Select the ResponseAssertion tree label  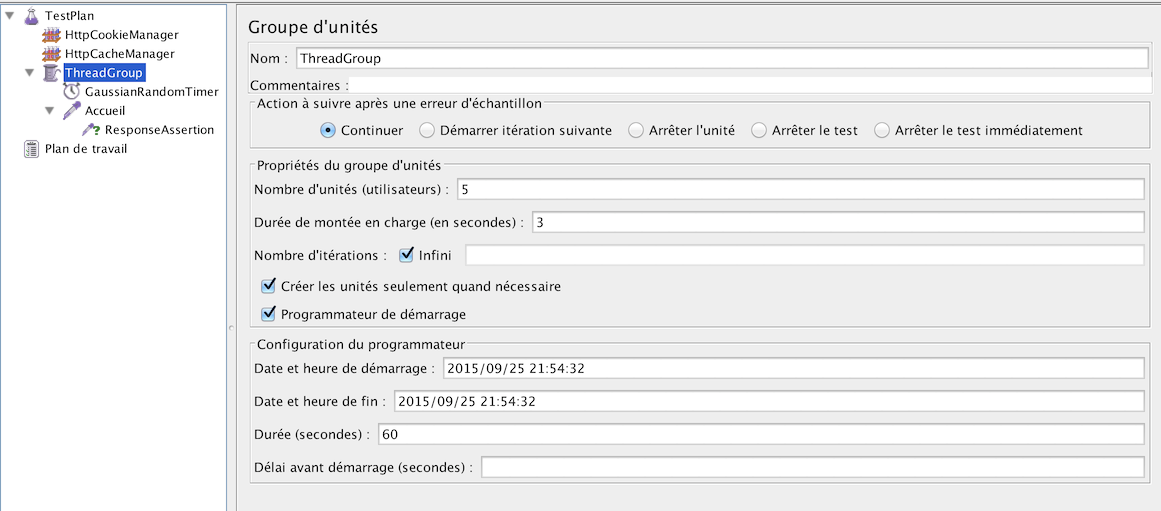point(159,130)
